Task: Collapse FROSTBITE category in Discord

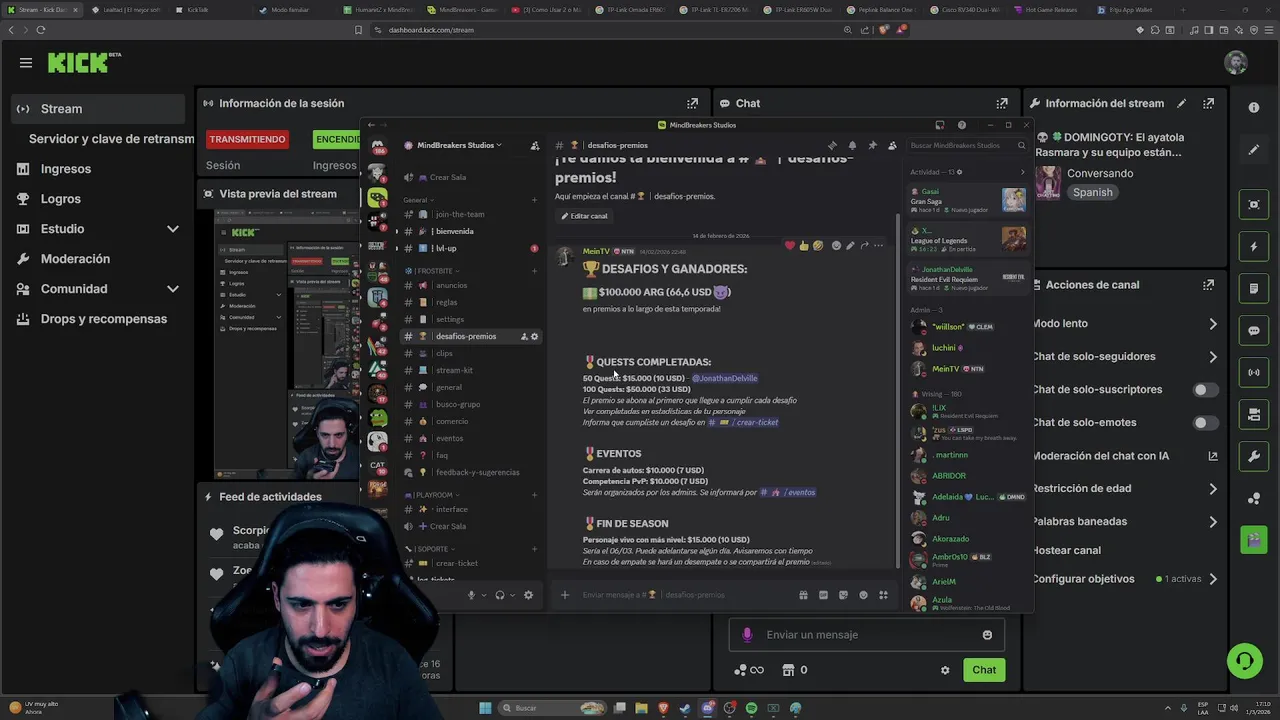Action: pyautogui.click(x=436, y=271)
